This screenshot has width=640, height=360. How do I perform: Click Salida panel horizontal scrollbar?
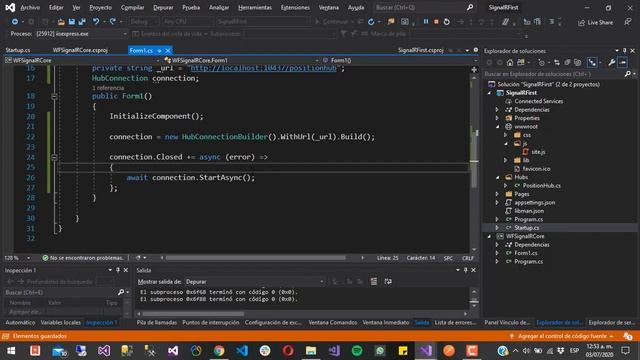[x=193, y=314]
